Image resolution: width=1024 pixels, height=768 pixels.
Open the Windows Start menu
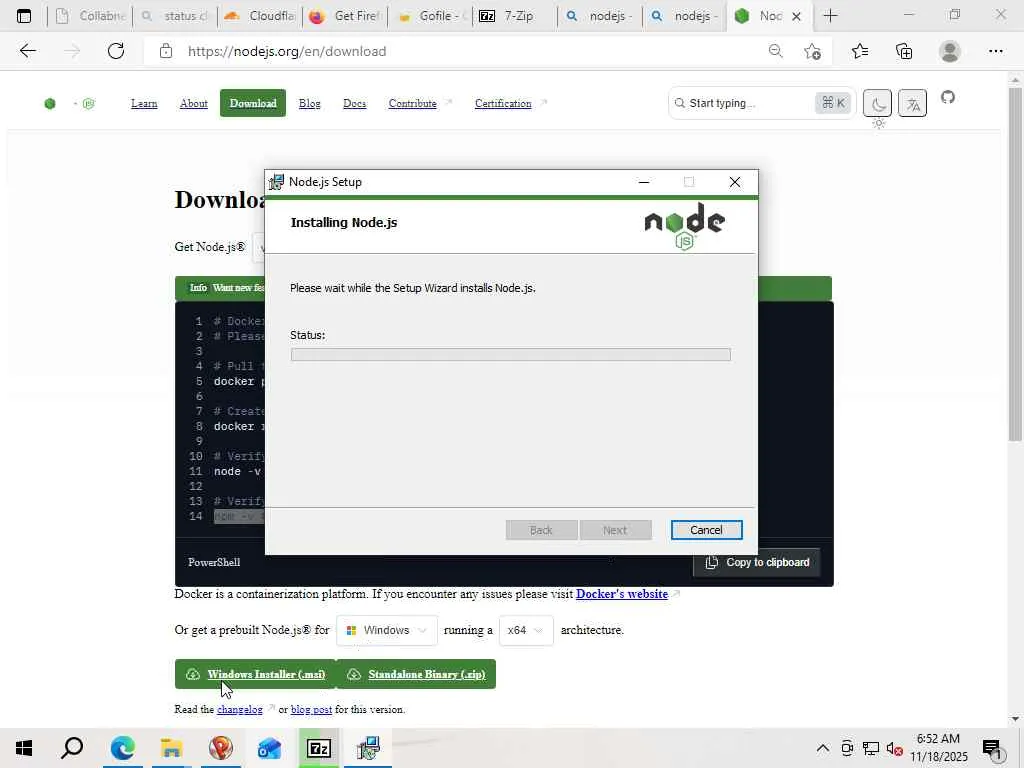pos(24,748)
